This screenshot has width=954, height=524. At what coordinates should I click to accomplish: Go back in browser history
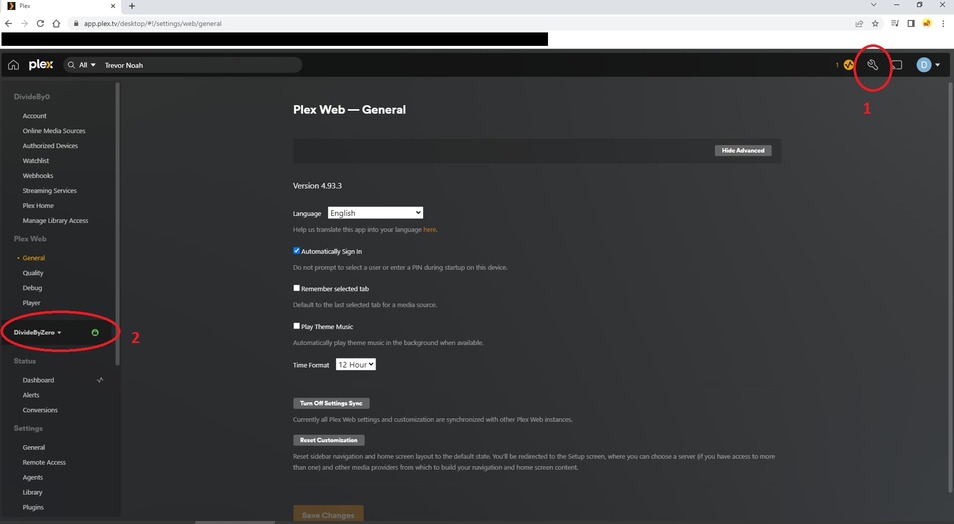9,24
